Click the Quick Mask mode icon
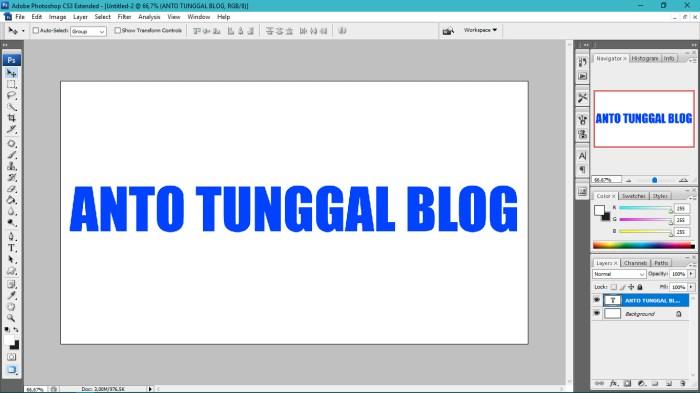 [12, 357]
